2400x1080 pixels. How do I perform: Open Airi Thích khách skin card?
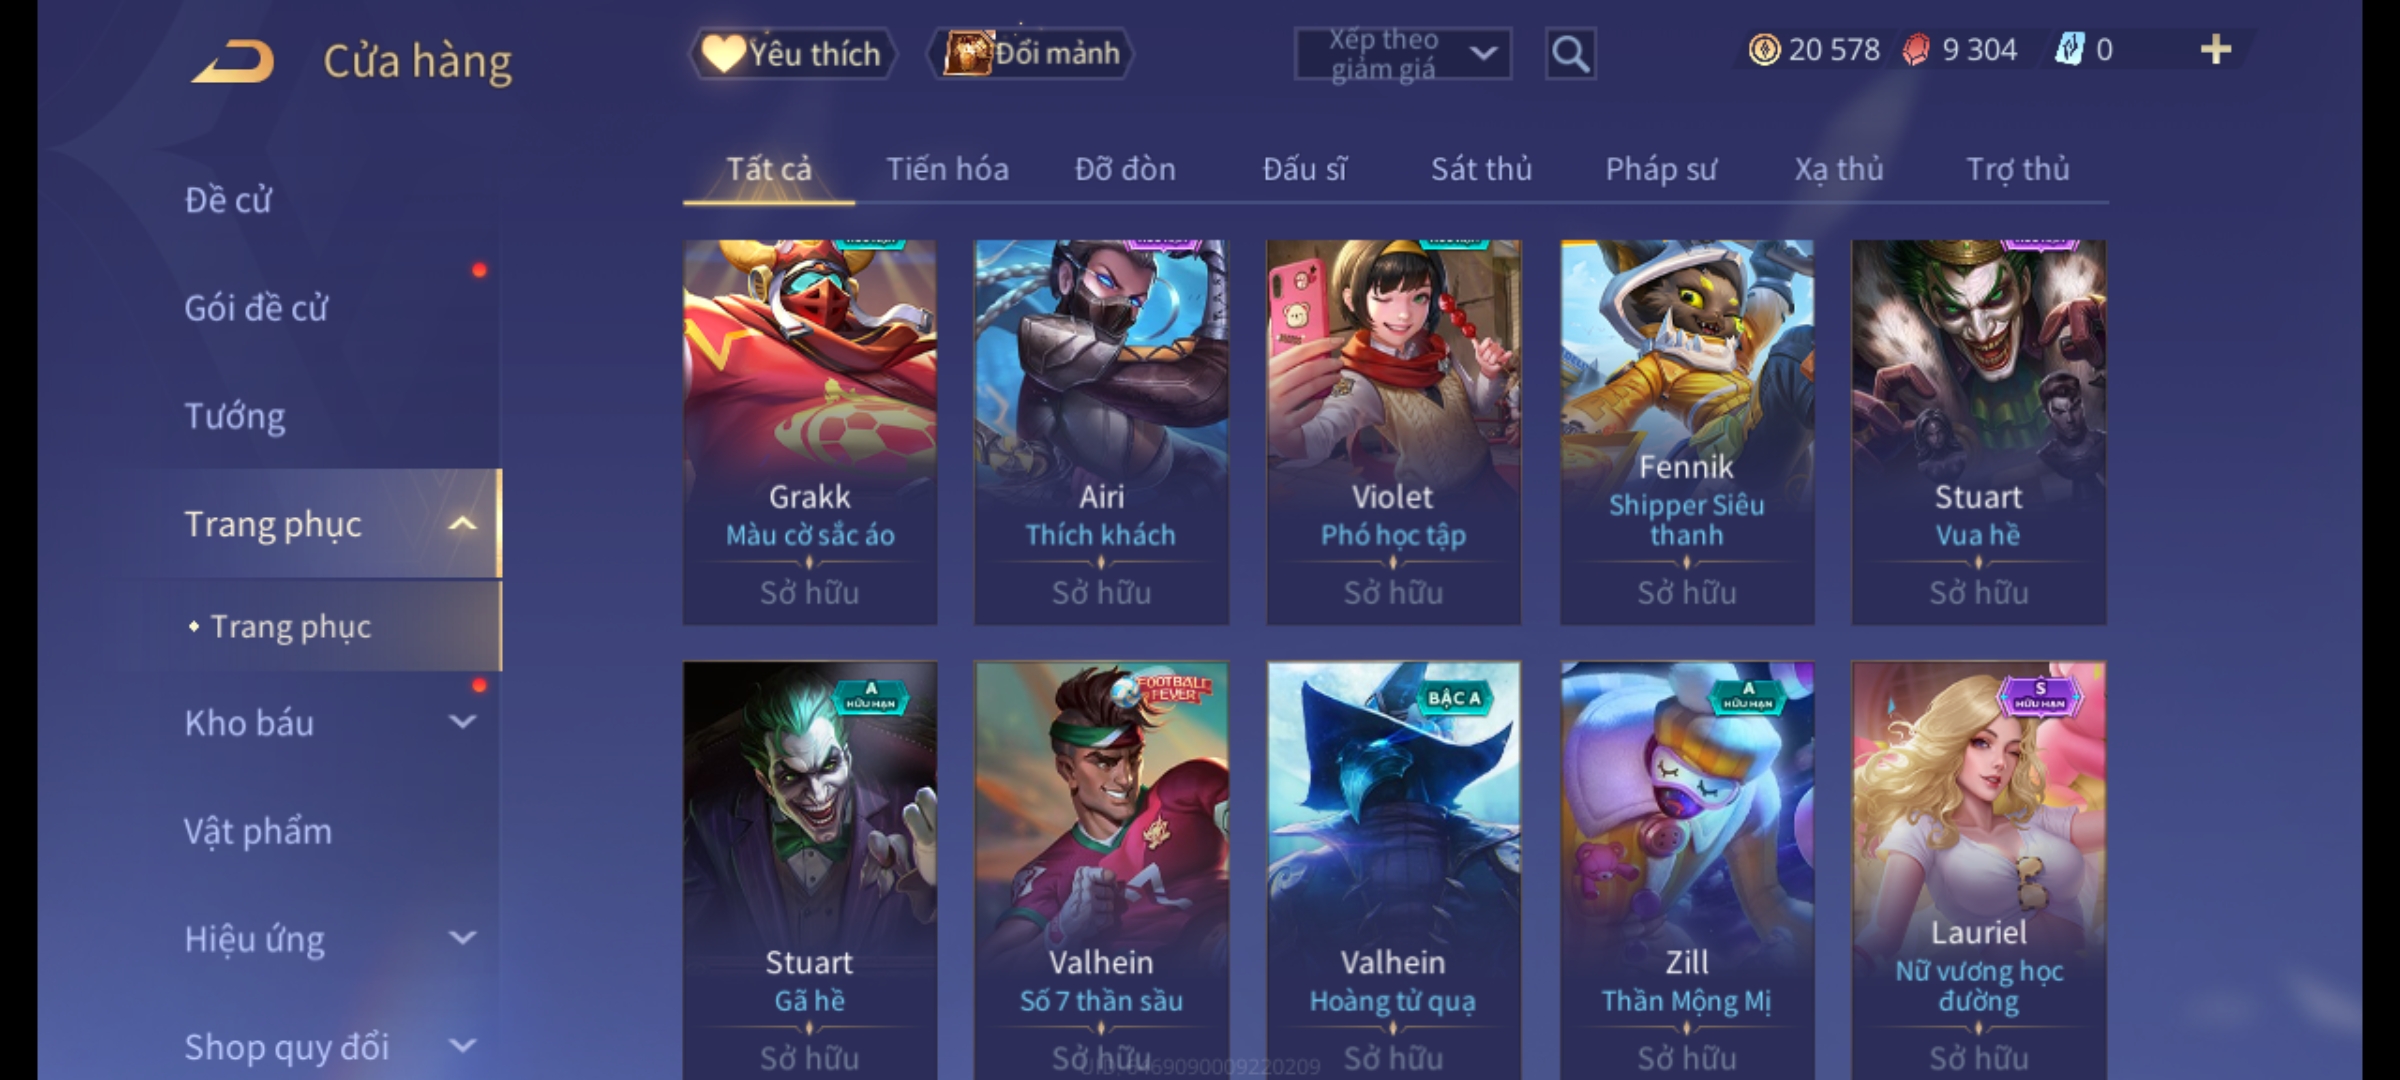click(1101, 432)
